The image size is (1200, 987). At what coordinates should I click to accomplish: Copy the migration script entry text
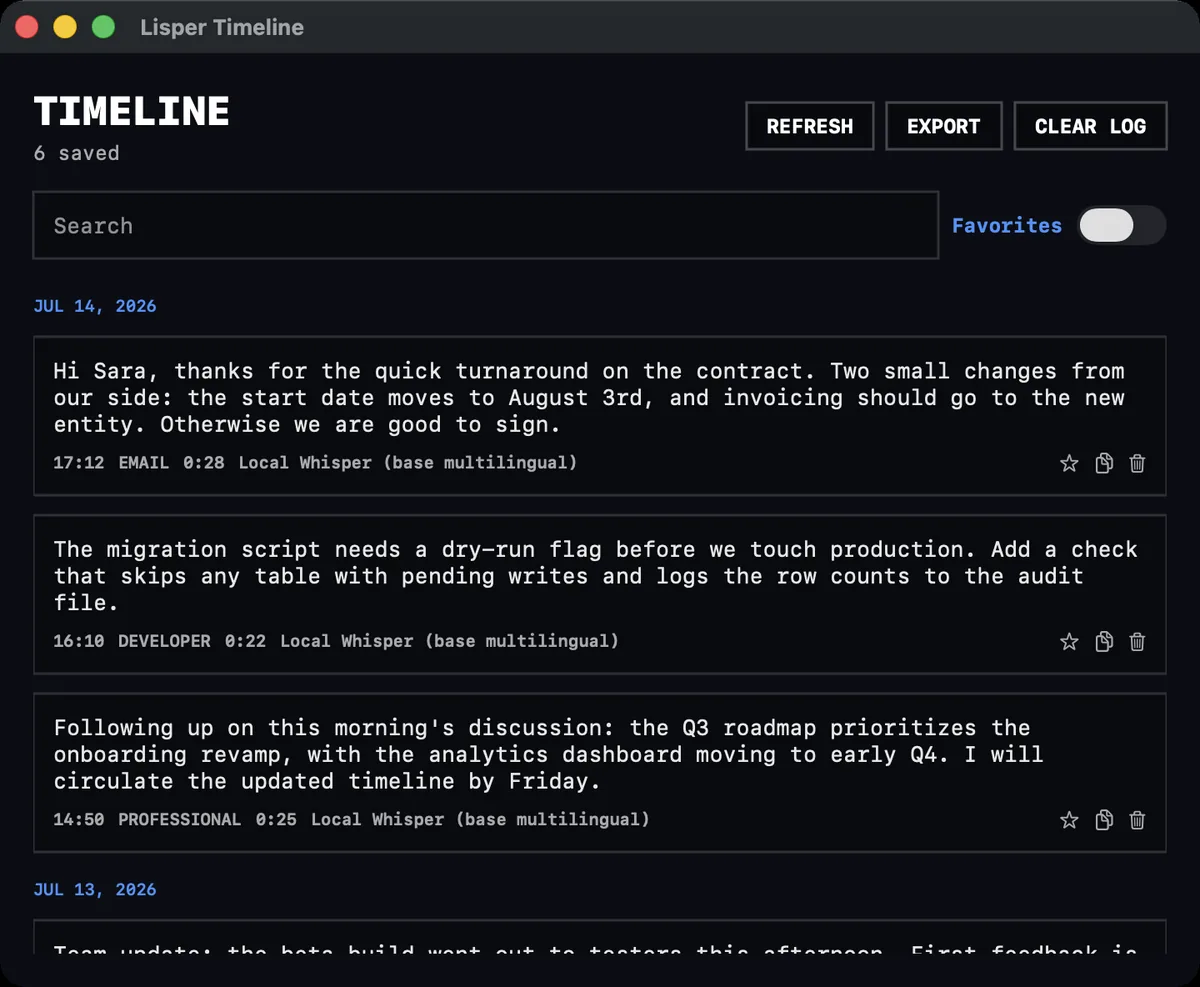1104,641
